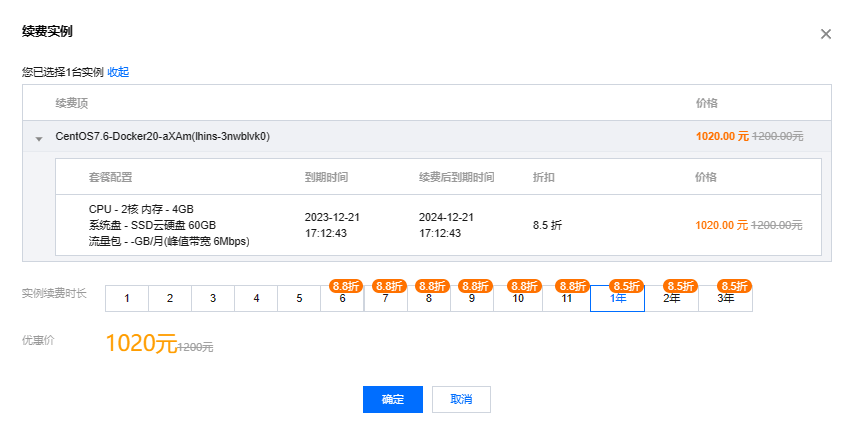This screenshot has height=433, width=854.
Task: Pick the 7 month duration option
Action: point(385,298)
